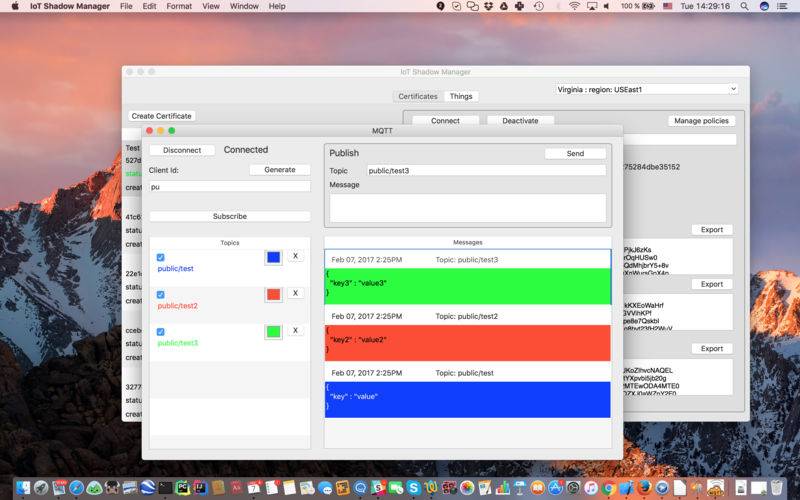Open Google Drive menu bar icon
Image resolution: width=800 pixels, height=500 pixels.
[x=504, y=6]
